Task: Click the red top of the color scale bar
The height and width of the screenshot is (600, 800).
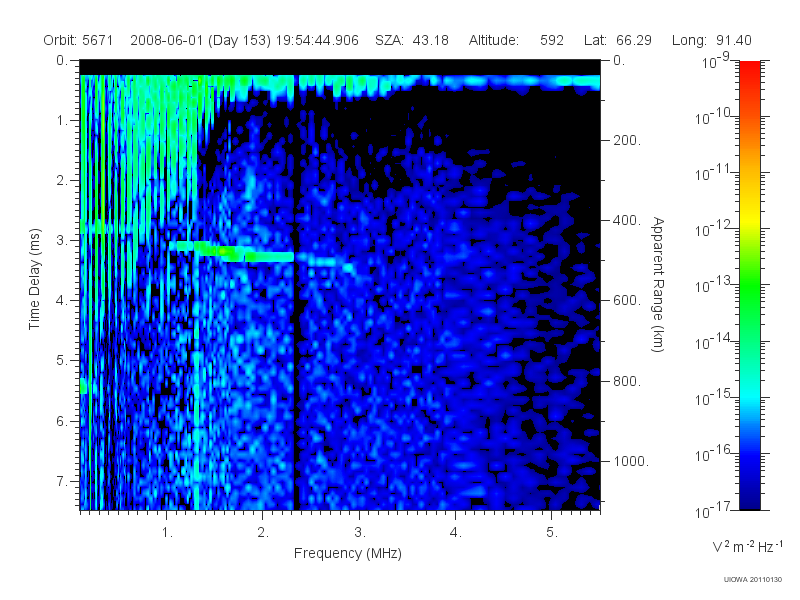Action: pyautogui.click(x=749, y=69)
